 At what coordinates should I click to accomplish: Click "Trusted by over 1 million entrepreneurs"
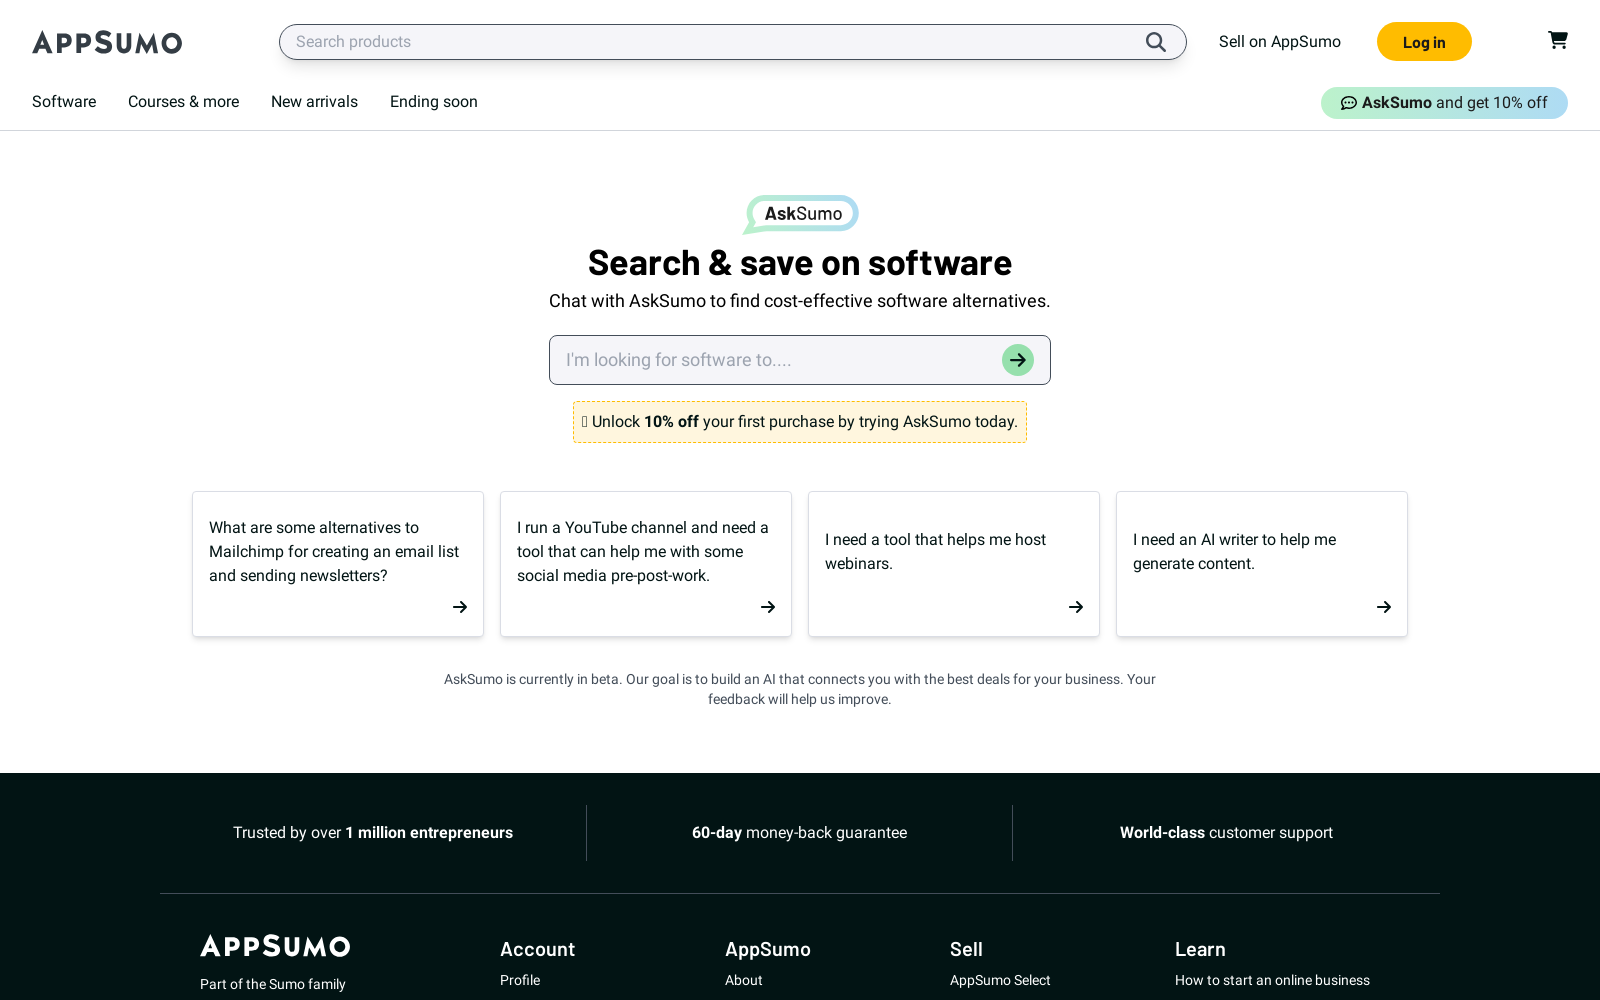[373, 833]
